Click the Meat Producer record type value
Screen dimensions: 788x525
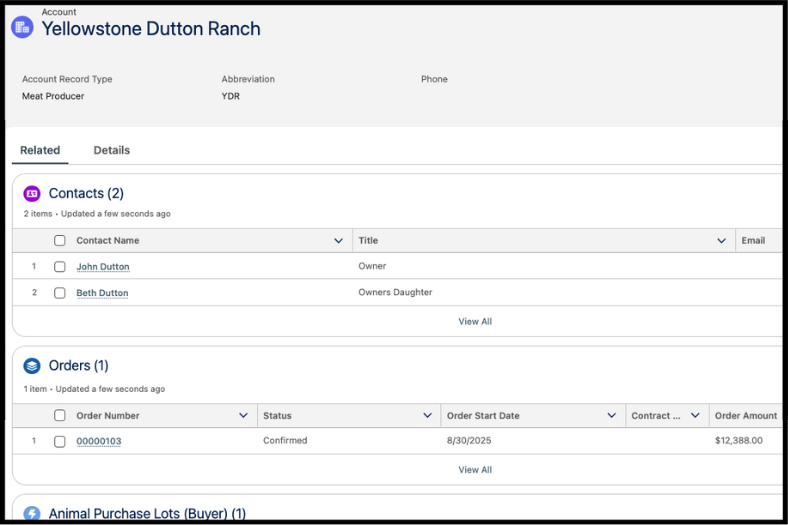coord(53,96)
